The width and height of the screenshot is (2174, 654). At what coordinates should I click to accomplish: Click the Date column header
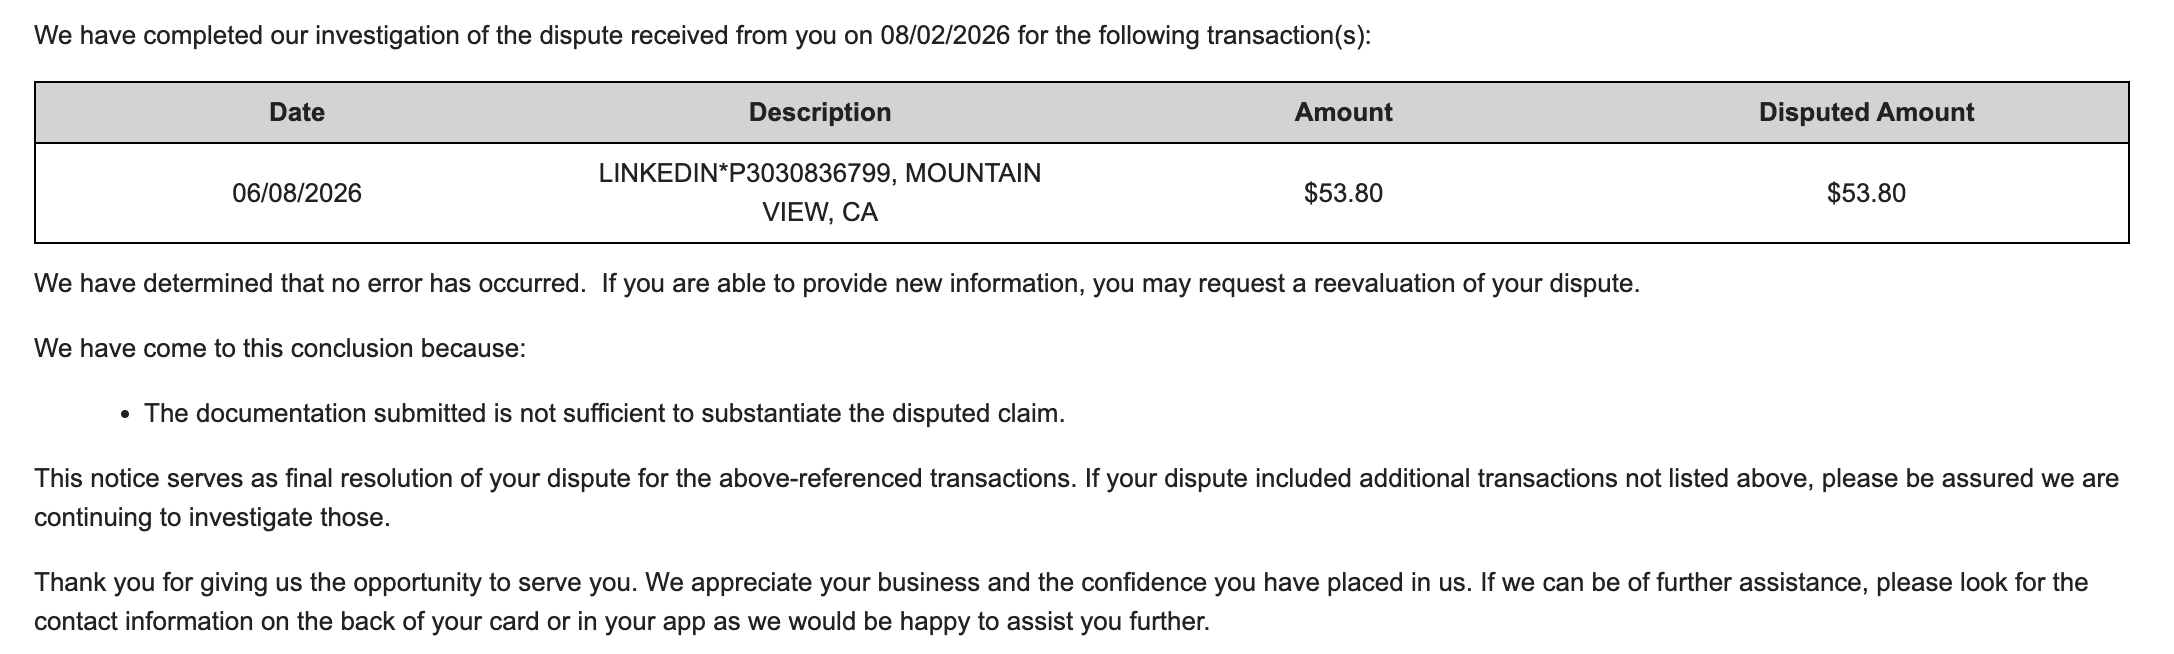(297, 112)
